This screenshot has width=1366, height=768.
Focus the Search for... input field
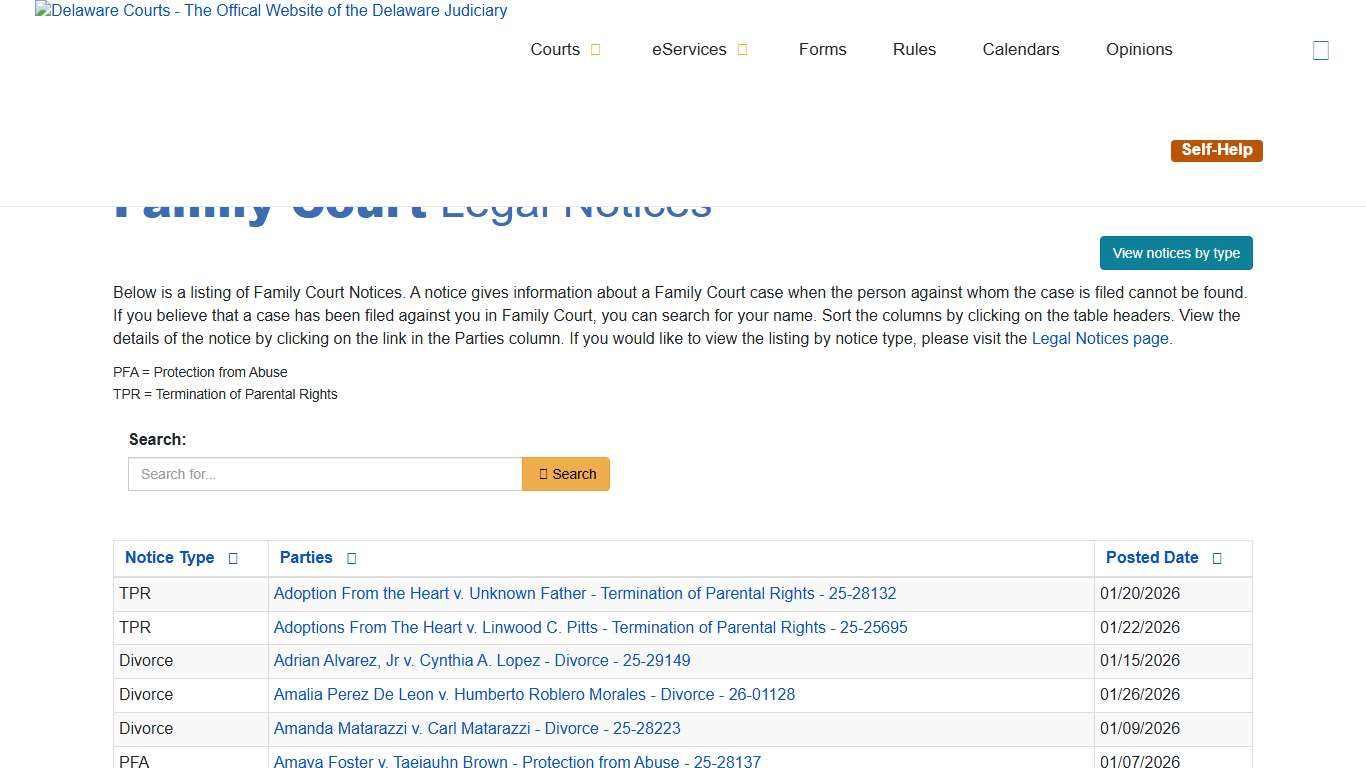click(325, 474)
